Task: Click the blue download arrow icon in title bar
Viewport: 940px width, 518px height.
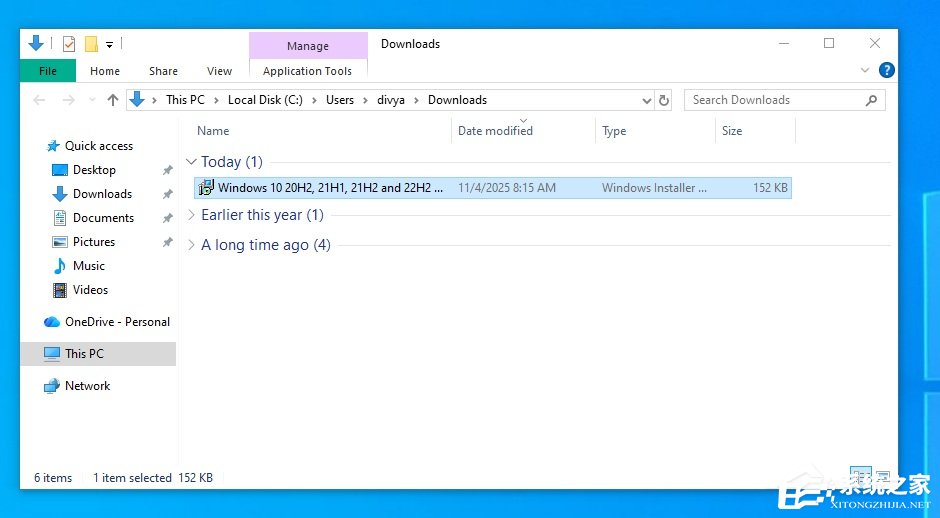Action: (36, 43)
